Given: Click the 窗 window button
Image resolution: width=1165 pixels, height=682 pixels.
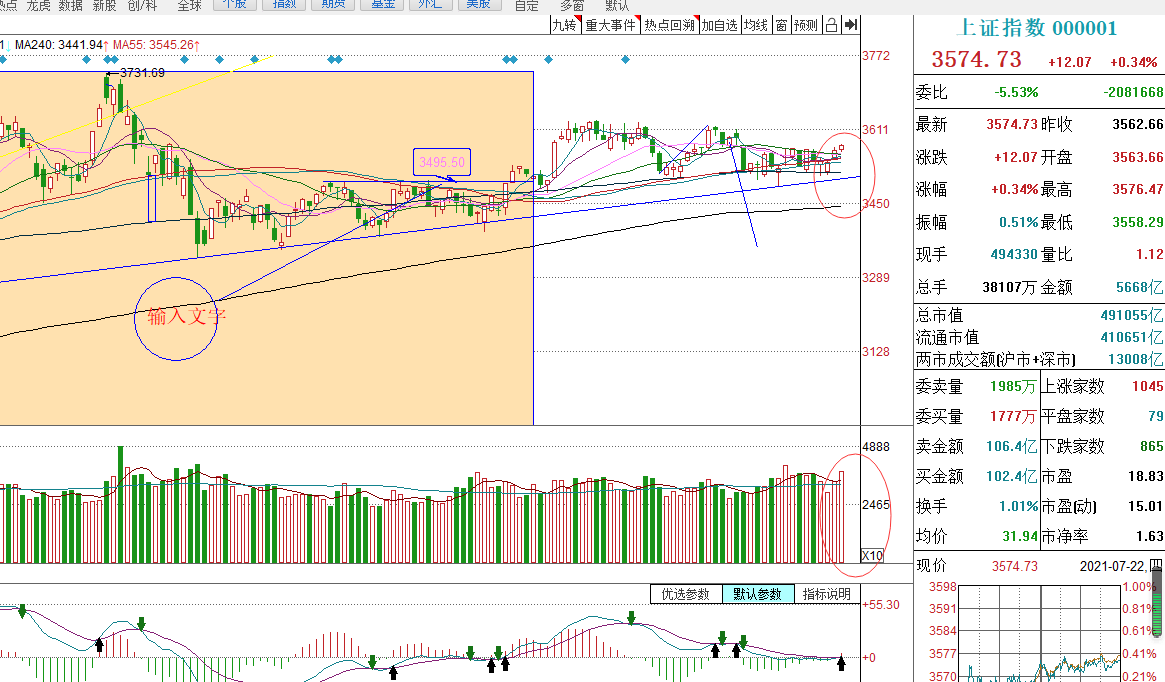Looking at the screenshot, I should click(x=782, y=25).
